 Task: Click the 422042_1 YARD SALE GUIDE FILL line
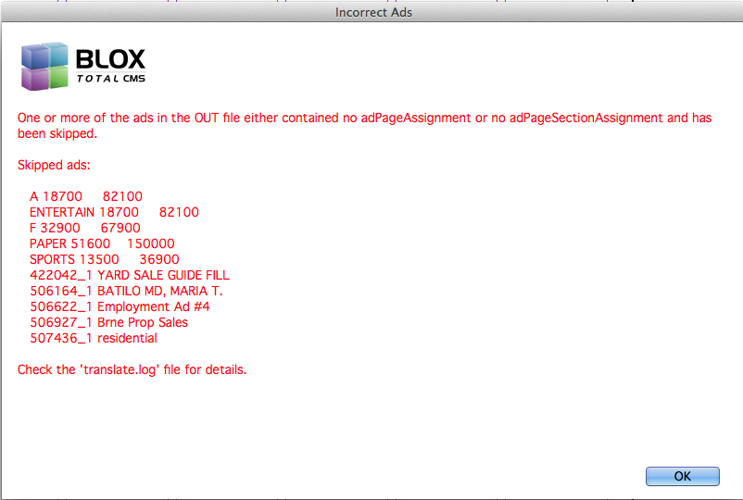coord(129,275)
